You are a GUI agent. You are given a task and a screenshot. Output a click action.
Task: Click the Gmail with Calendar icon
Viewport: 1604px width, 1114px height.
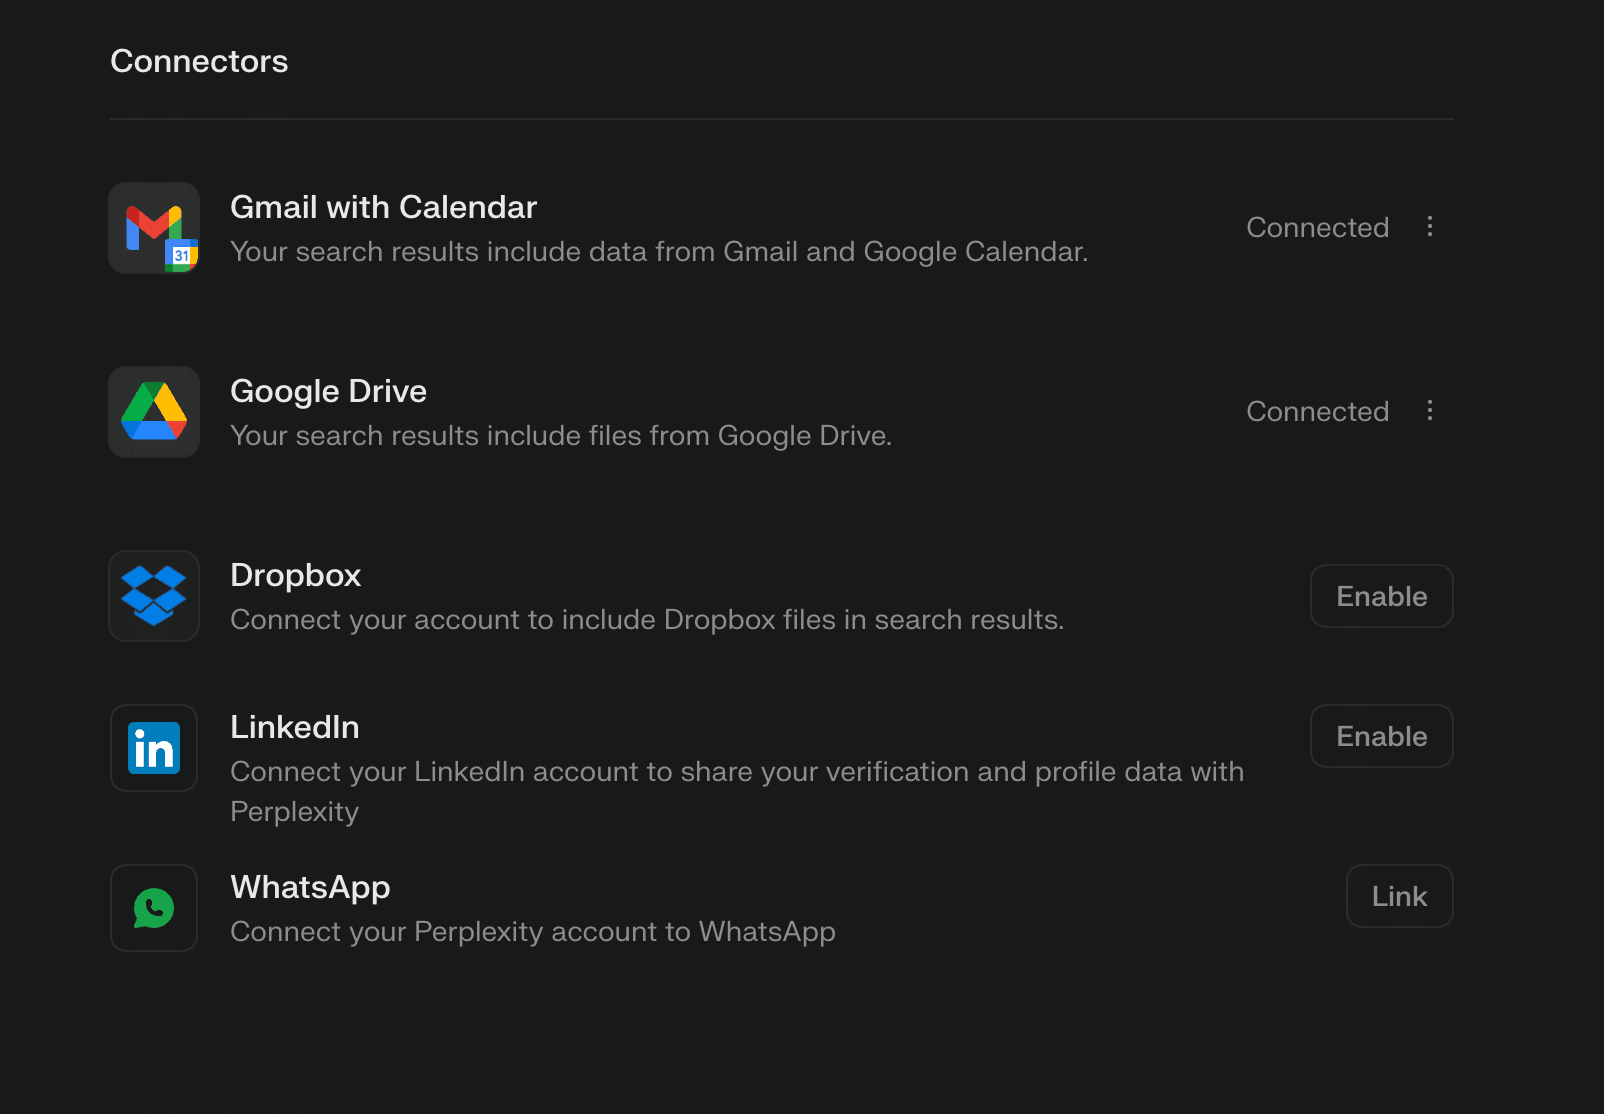tap(154, 228)
